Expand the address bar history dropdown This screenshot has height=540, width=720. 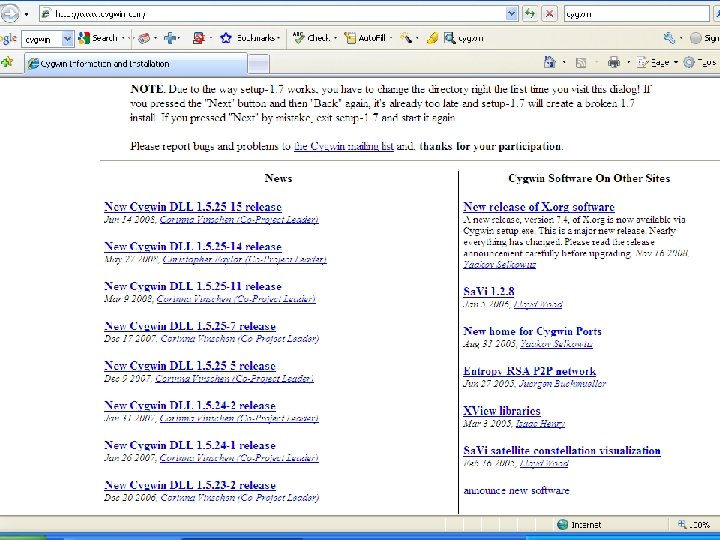click(x=512, y=14)
